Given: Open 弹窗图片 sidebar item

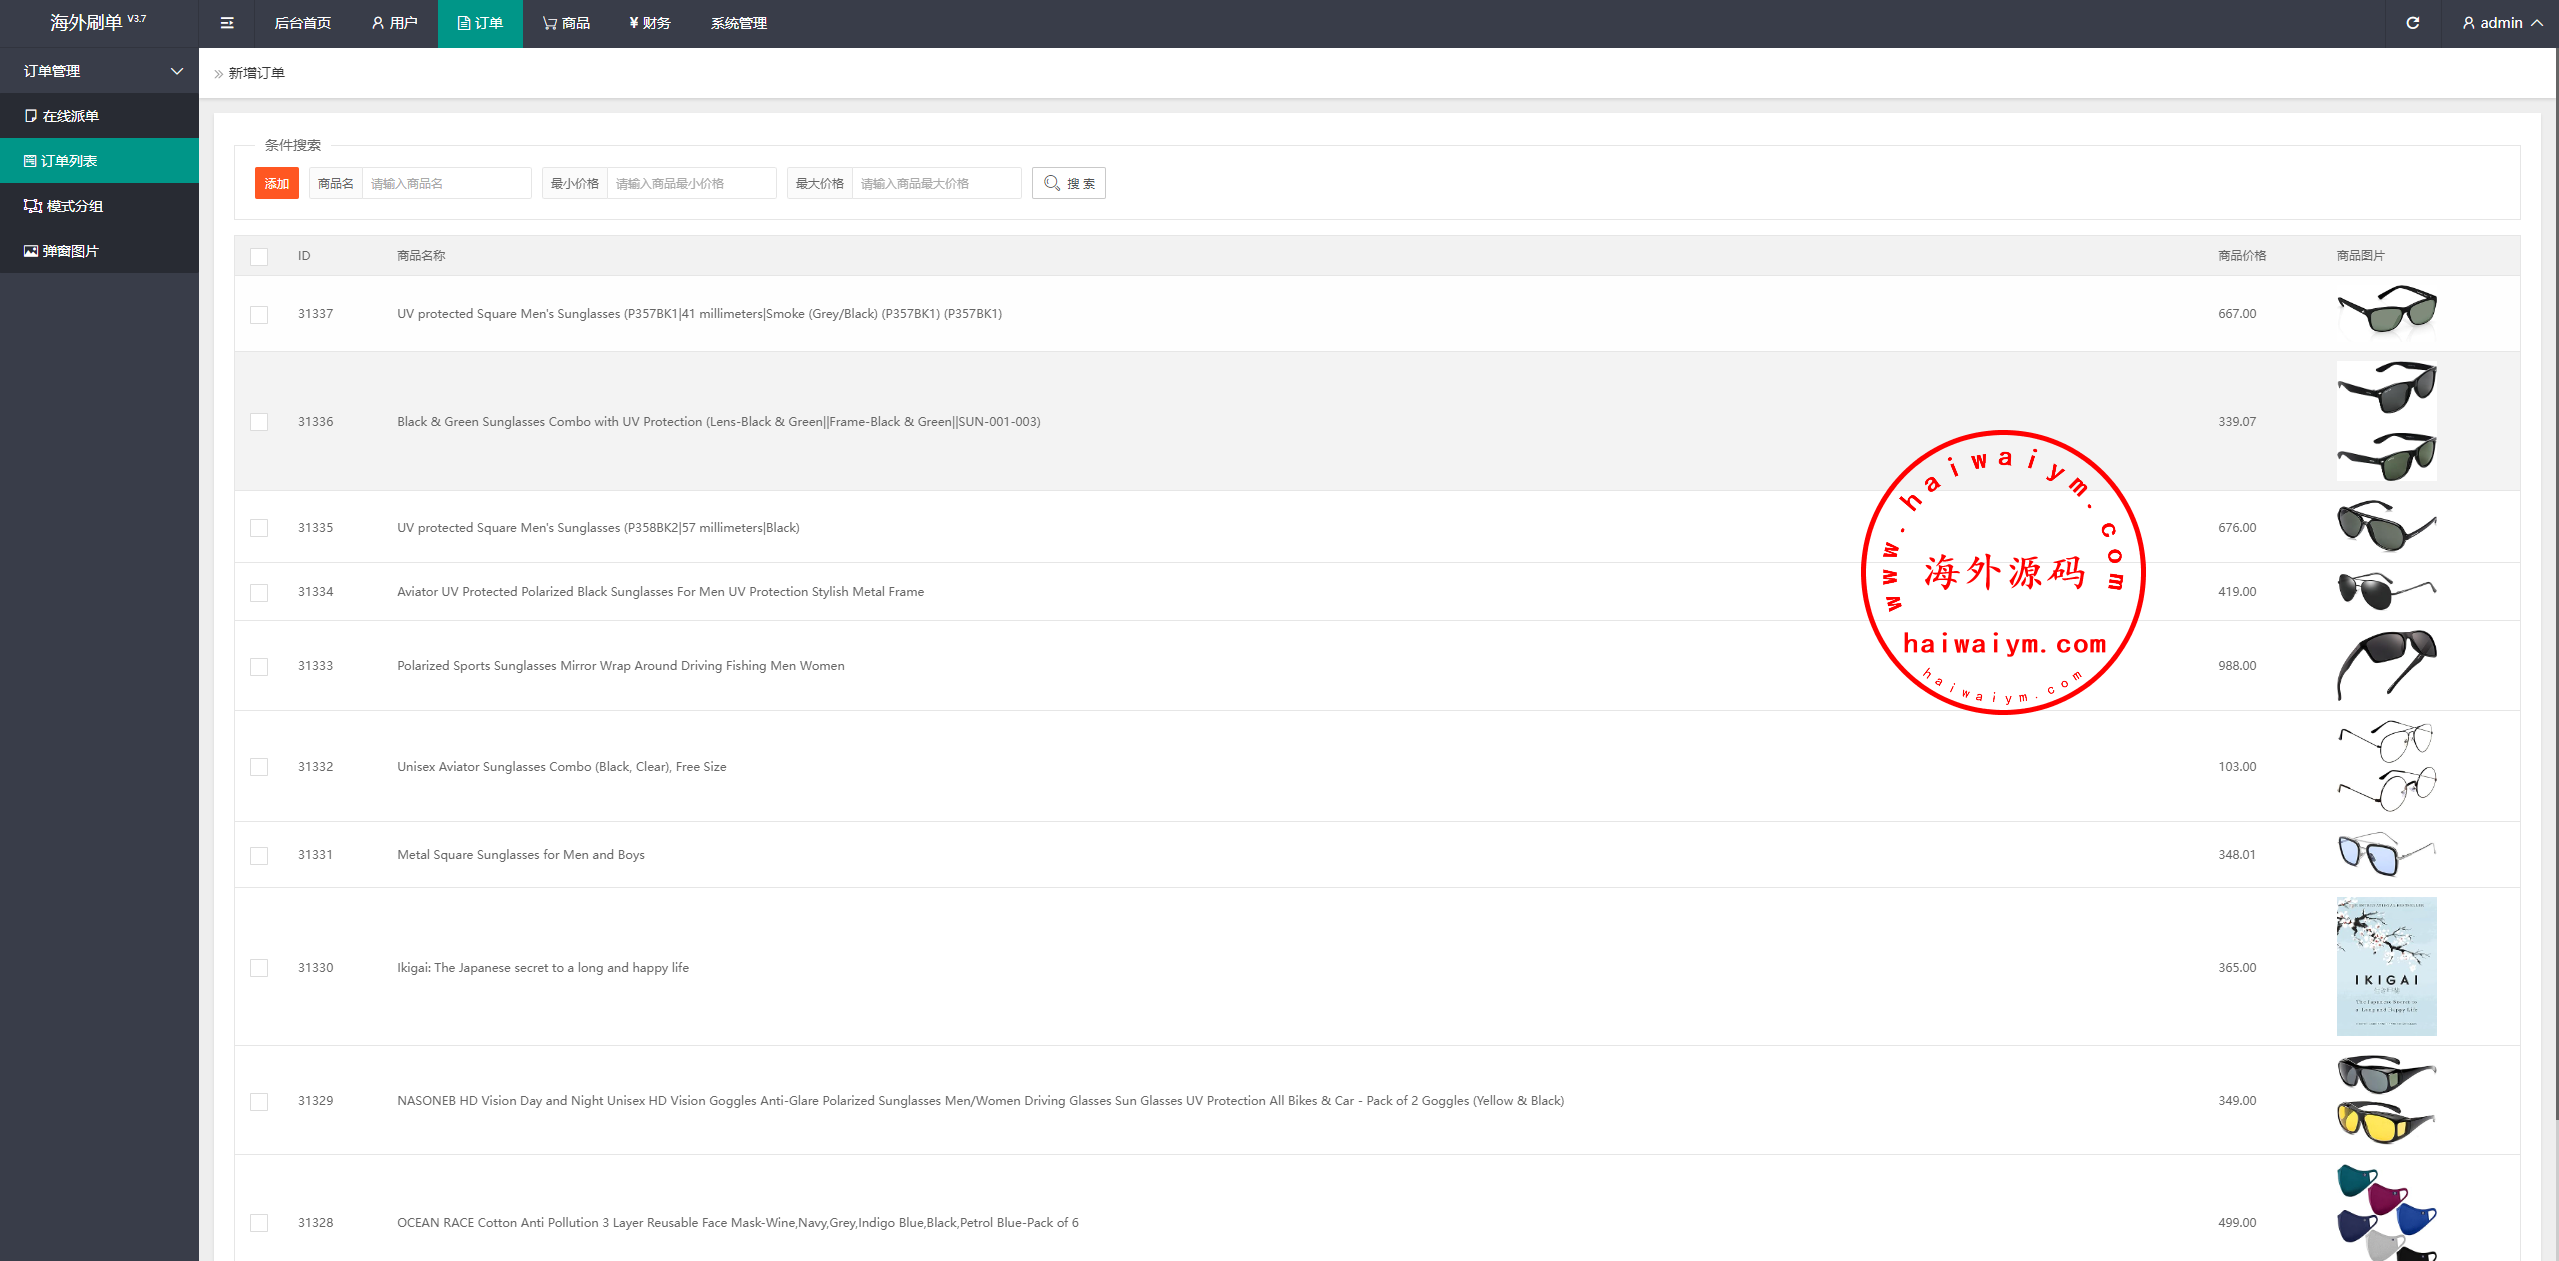Looking at the screenshot, I should pyautogui.click(x=70, y=251).
